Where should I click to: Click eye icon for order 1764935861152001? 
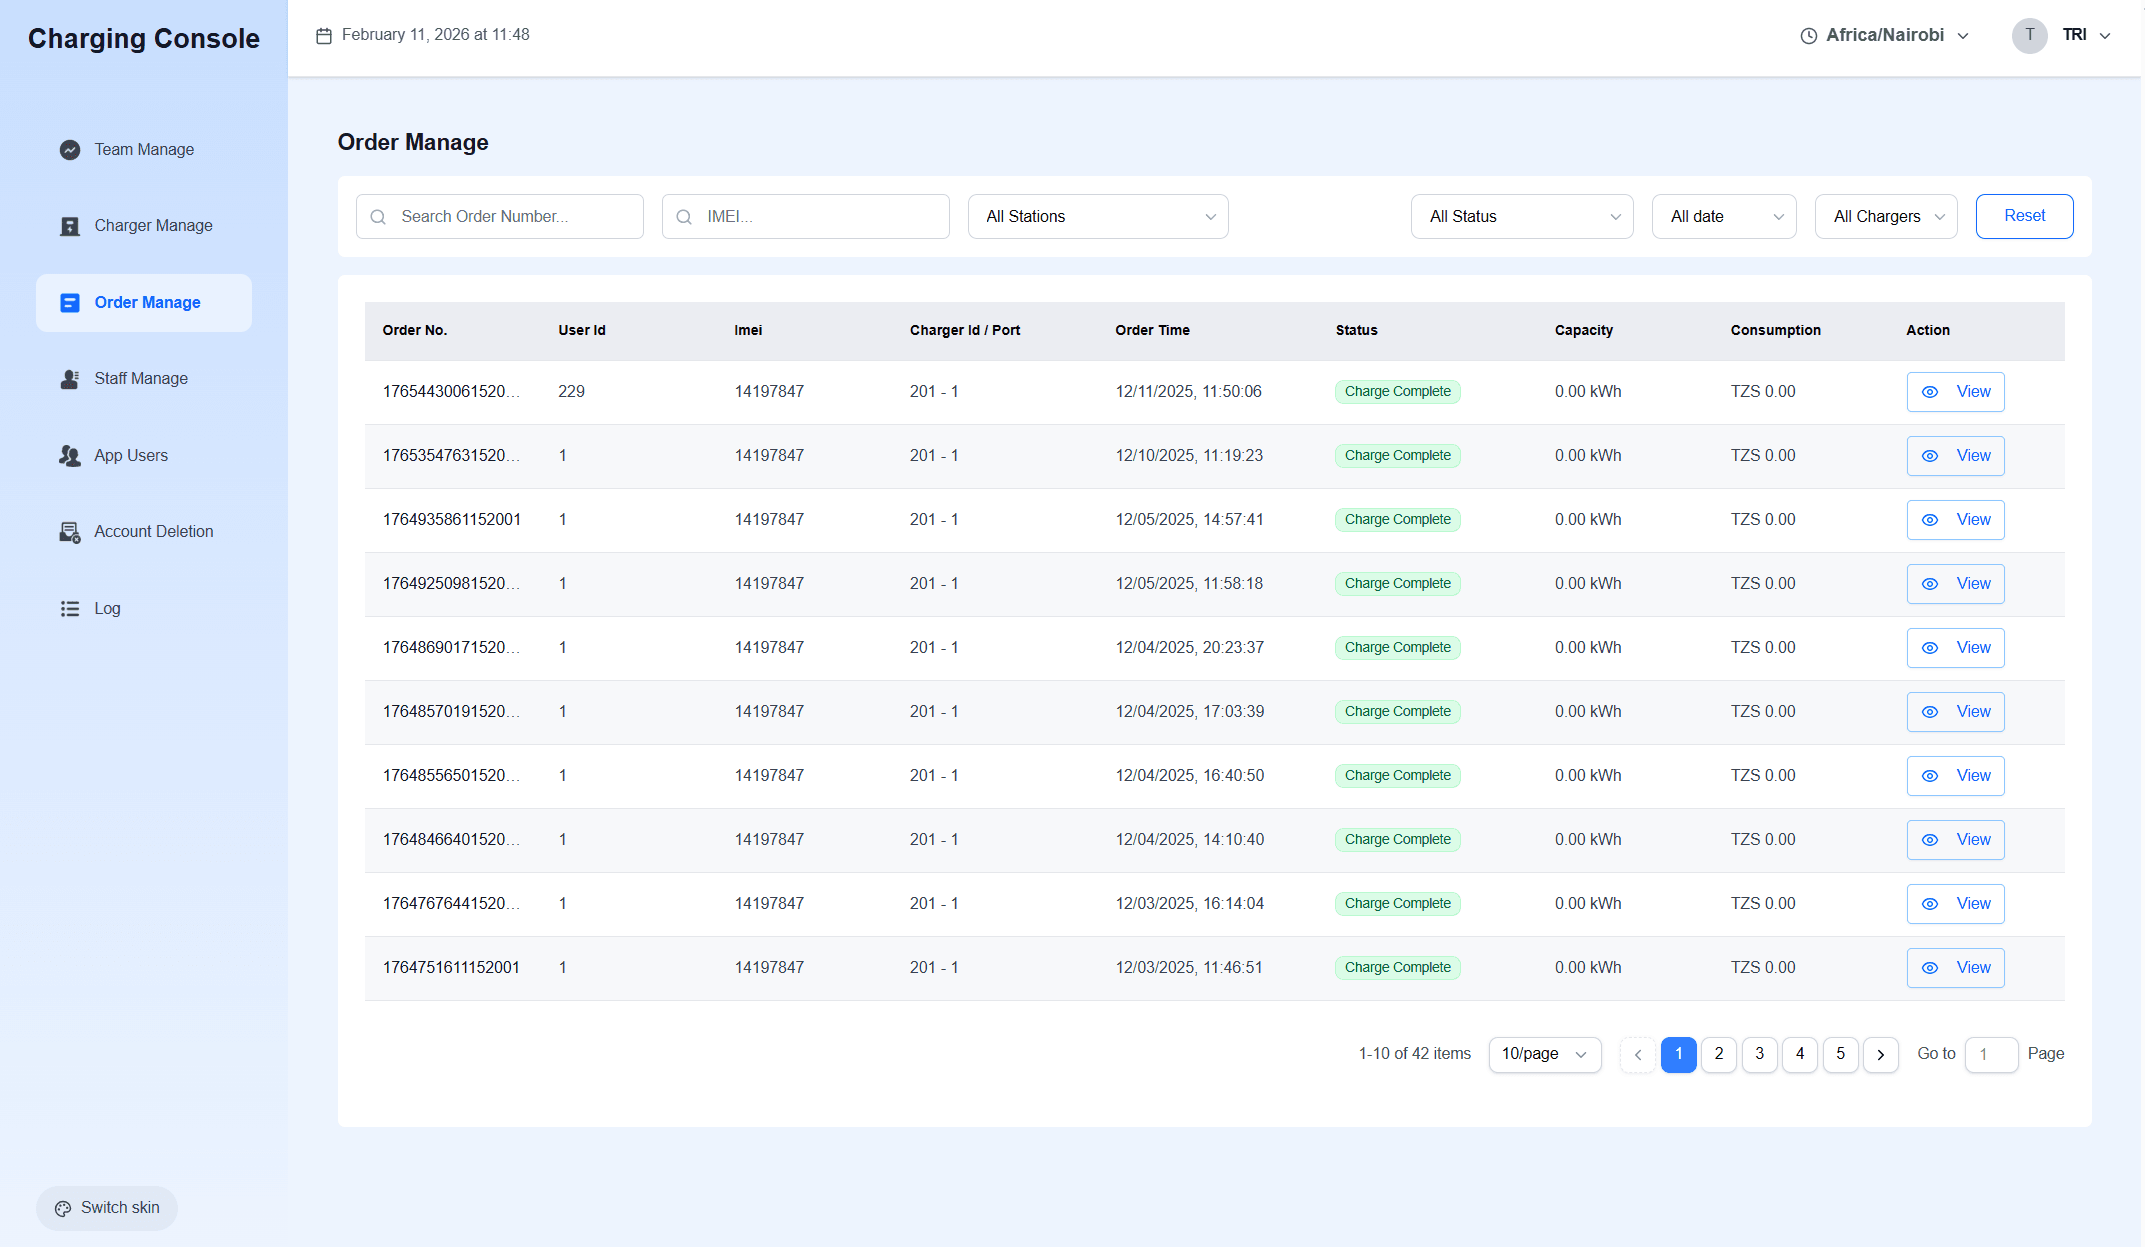coord(1930,520)
